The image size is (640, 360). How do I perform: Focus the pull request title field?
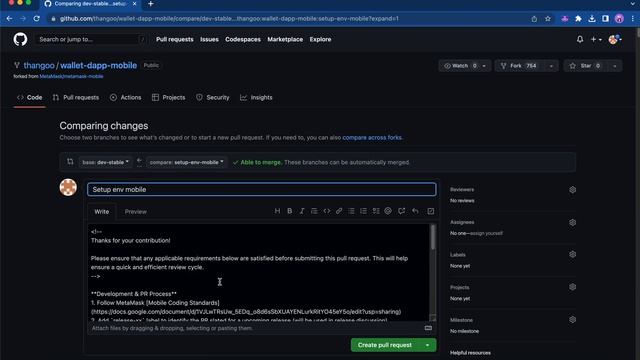tap(262, 189)
